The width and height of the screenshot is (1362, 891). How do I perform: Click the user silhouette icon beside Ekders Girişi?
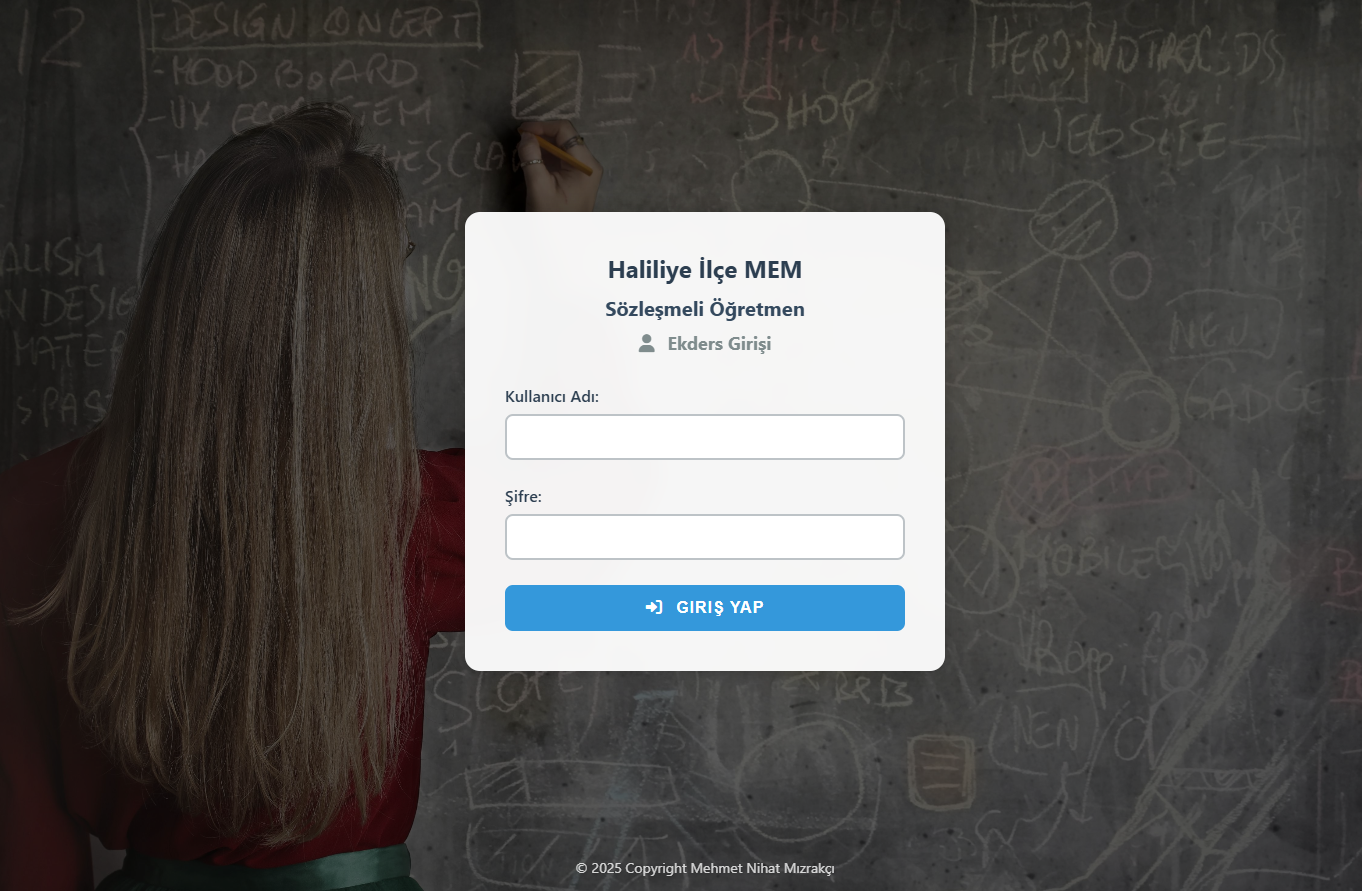646,343
